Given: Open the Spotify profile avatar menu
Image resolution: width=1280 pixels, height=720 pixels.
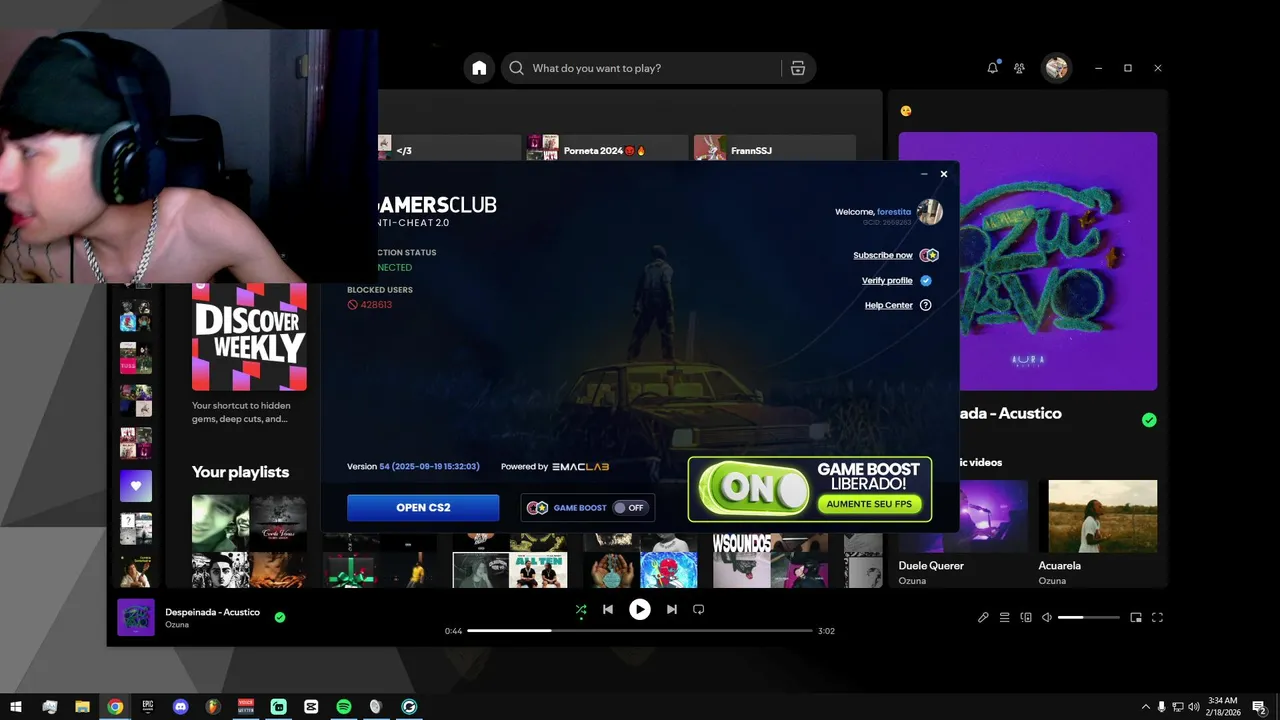Looking at the screenshot, I should point(1056,68).
